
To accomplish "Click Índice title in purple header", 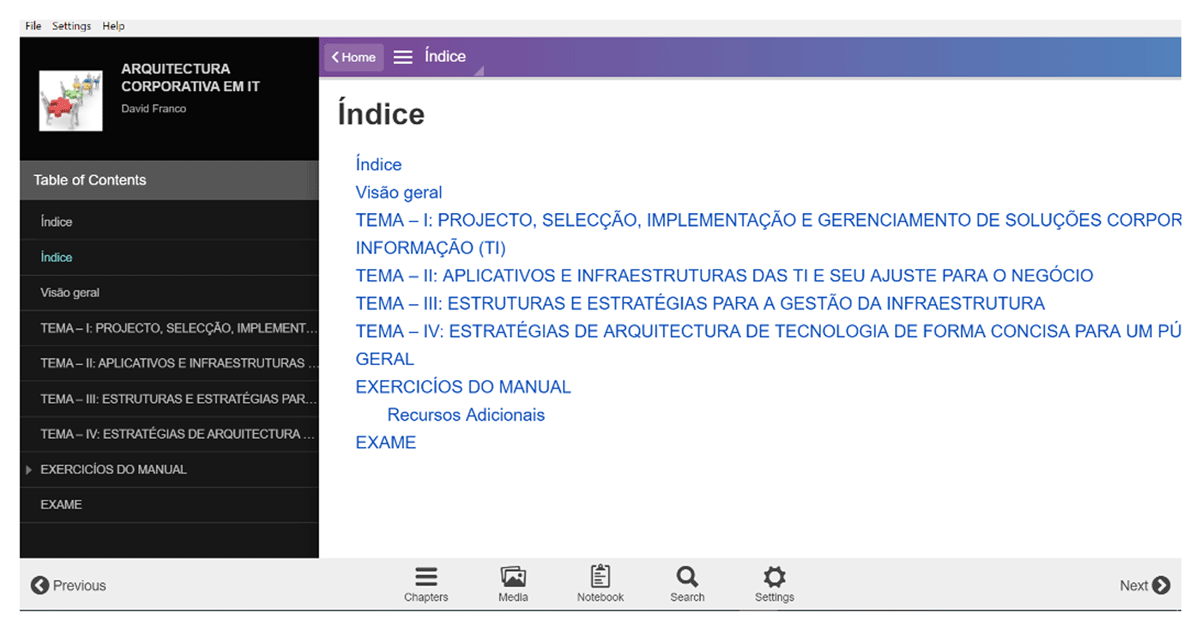I will 445,57.
